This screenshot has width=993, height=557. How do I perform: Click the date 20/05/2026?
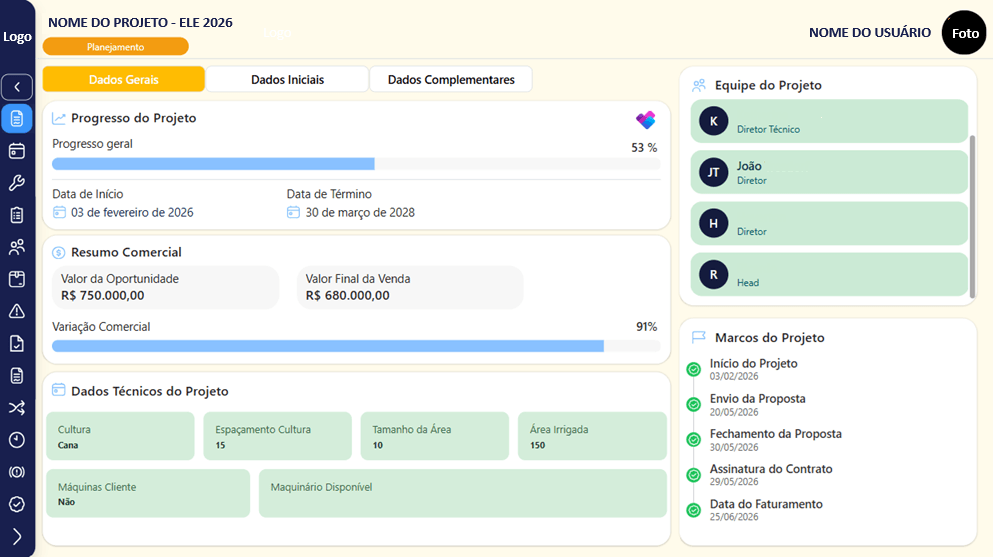click(734, 412)
